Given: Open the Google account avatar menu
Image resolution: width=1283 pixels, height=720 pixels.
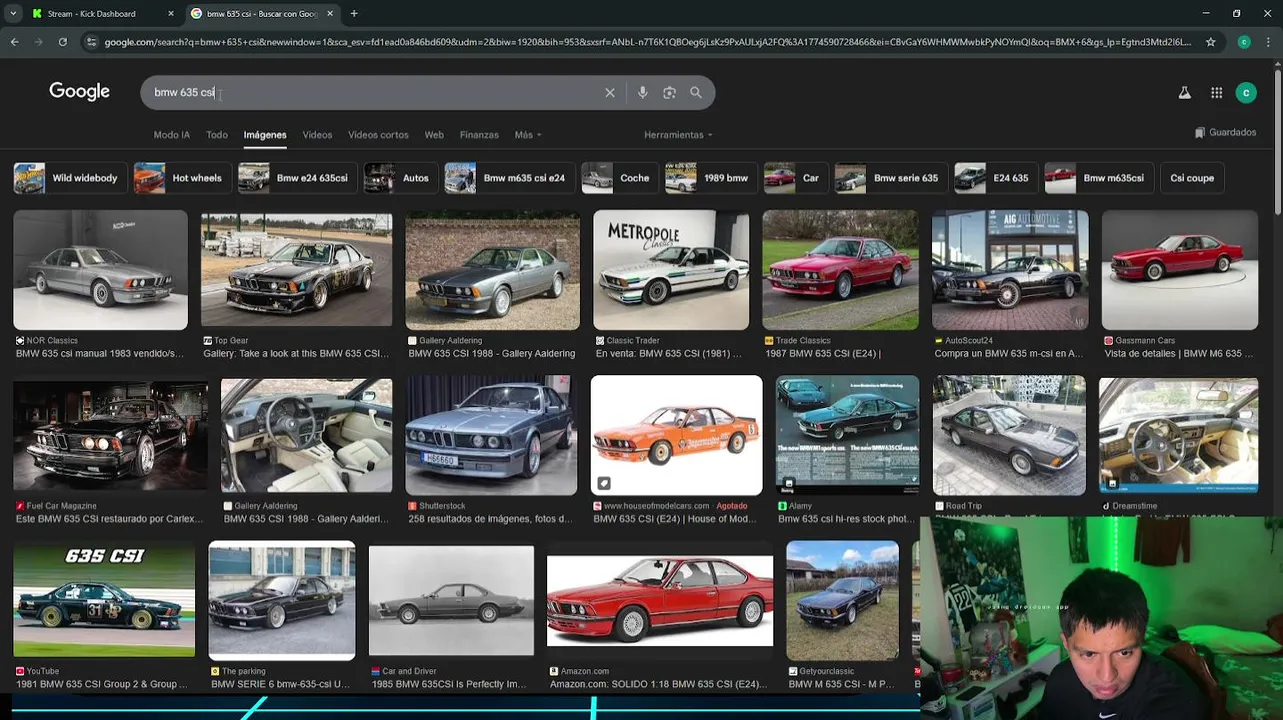Looking at the screenshot, I should coord(1246,92).
